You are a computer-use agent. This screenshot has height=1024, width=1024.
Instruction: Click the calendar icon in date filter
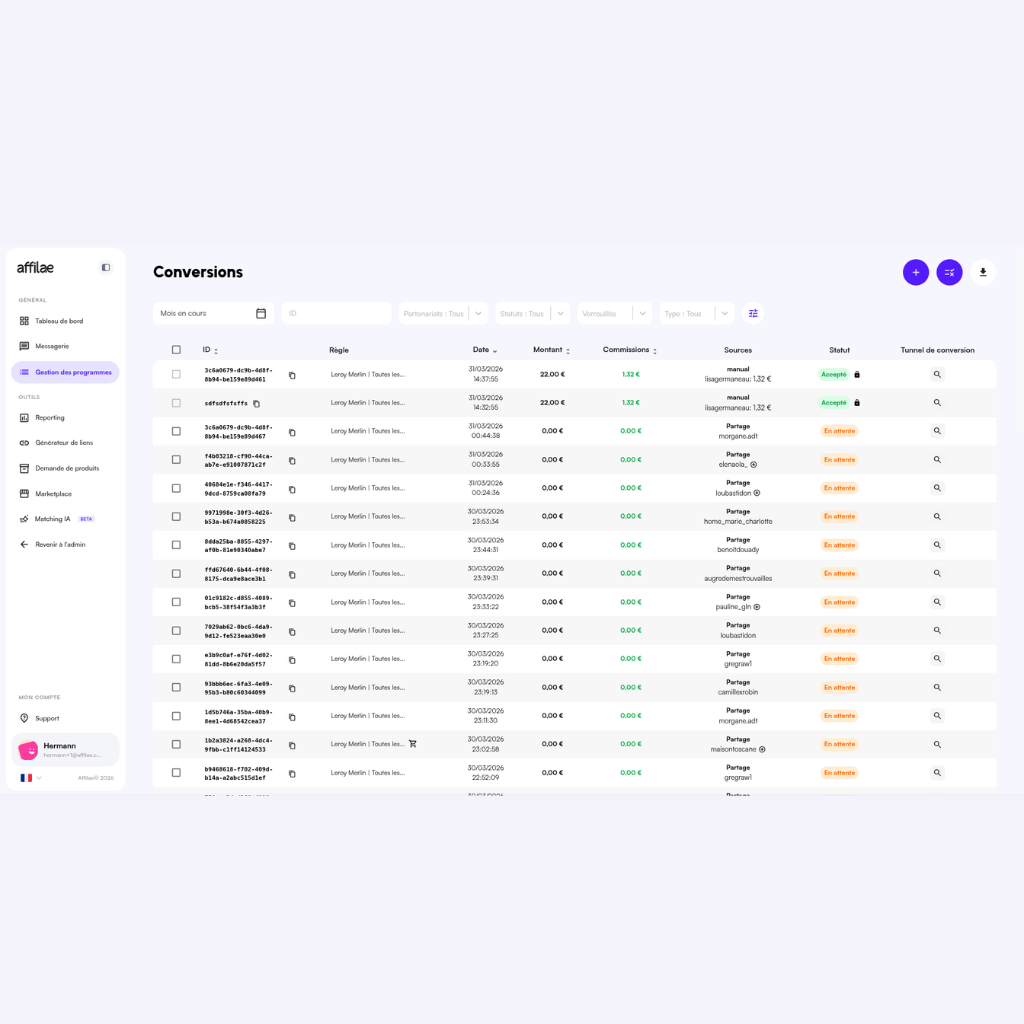[261, 313]
